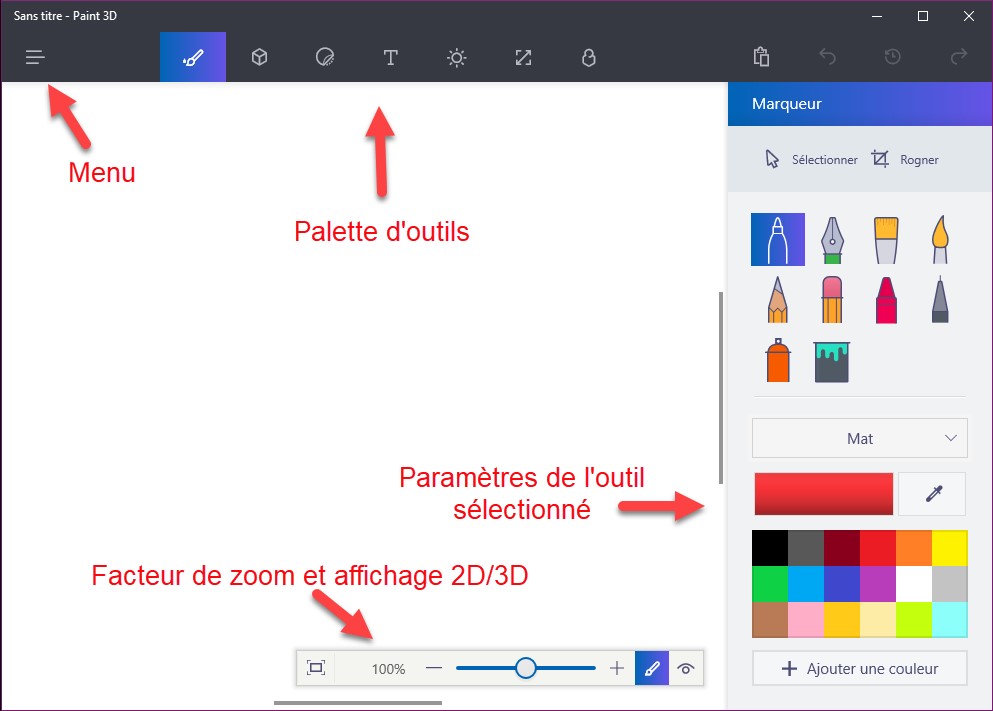The height and width of the screenshot is (711, 993).
Task: Select the Eraser tool
Action: [x=832, y=299]
